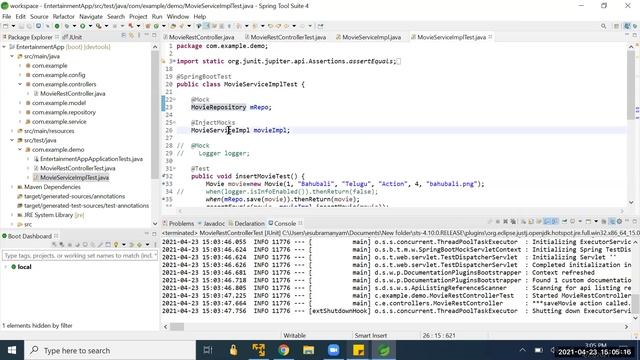Click the Console pin/settings gear icon
This screenshot has width=640, height=360.
(620, 221)
